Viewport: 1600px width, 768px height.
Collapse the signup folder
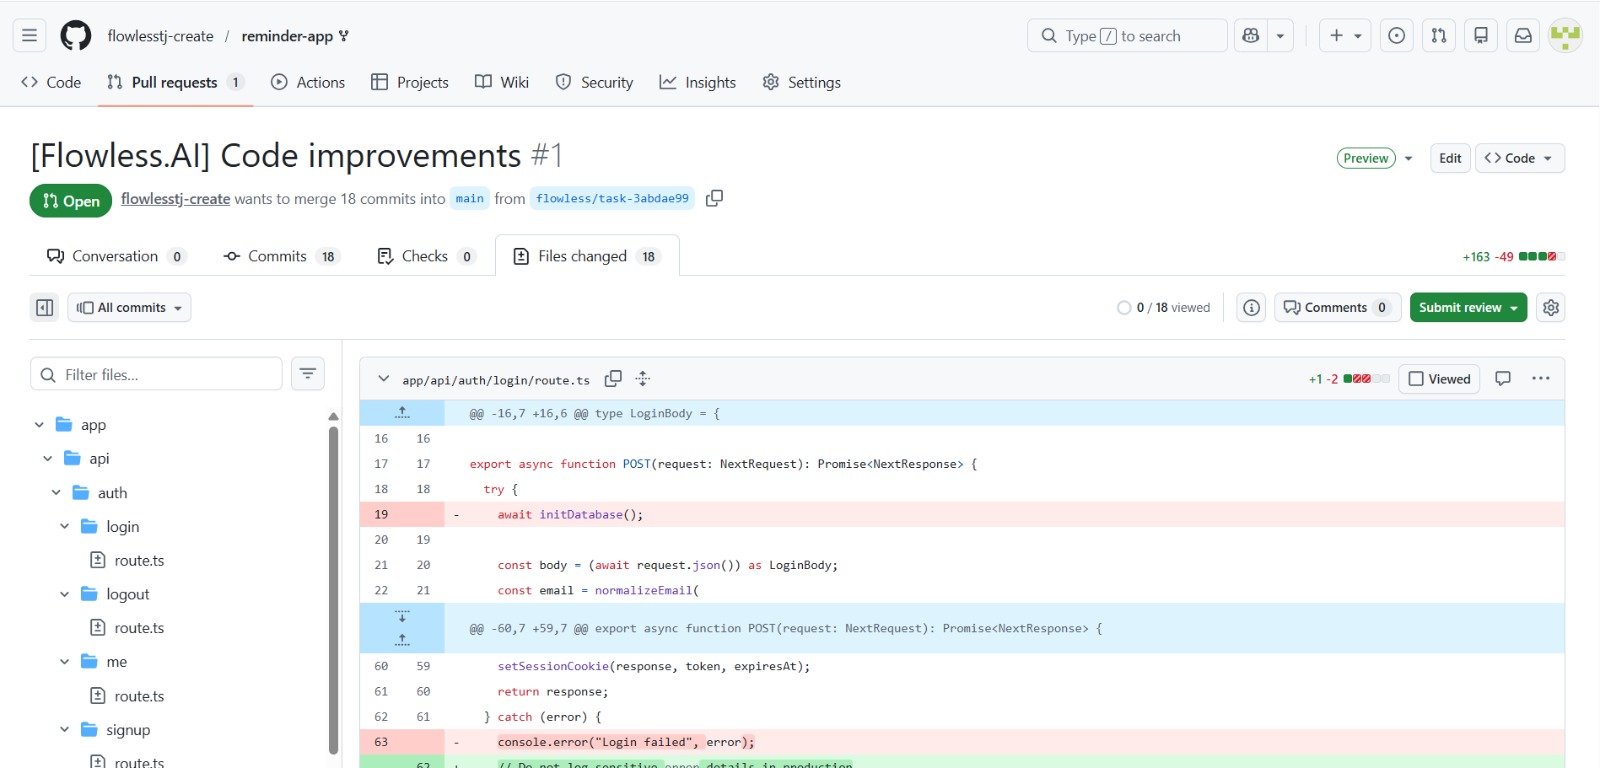pyautogui.click(x=64, y=730)
